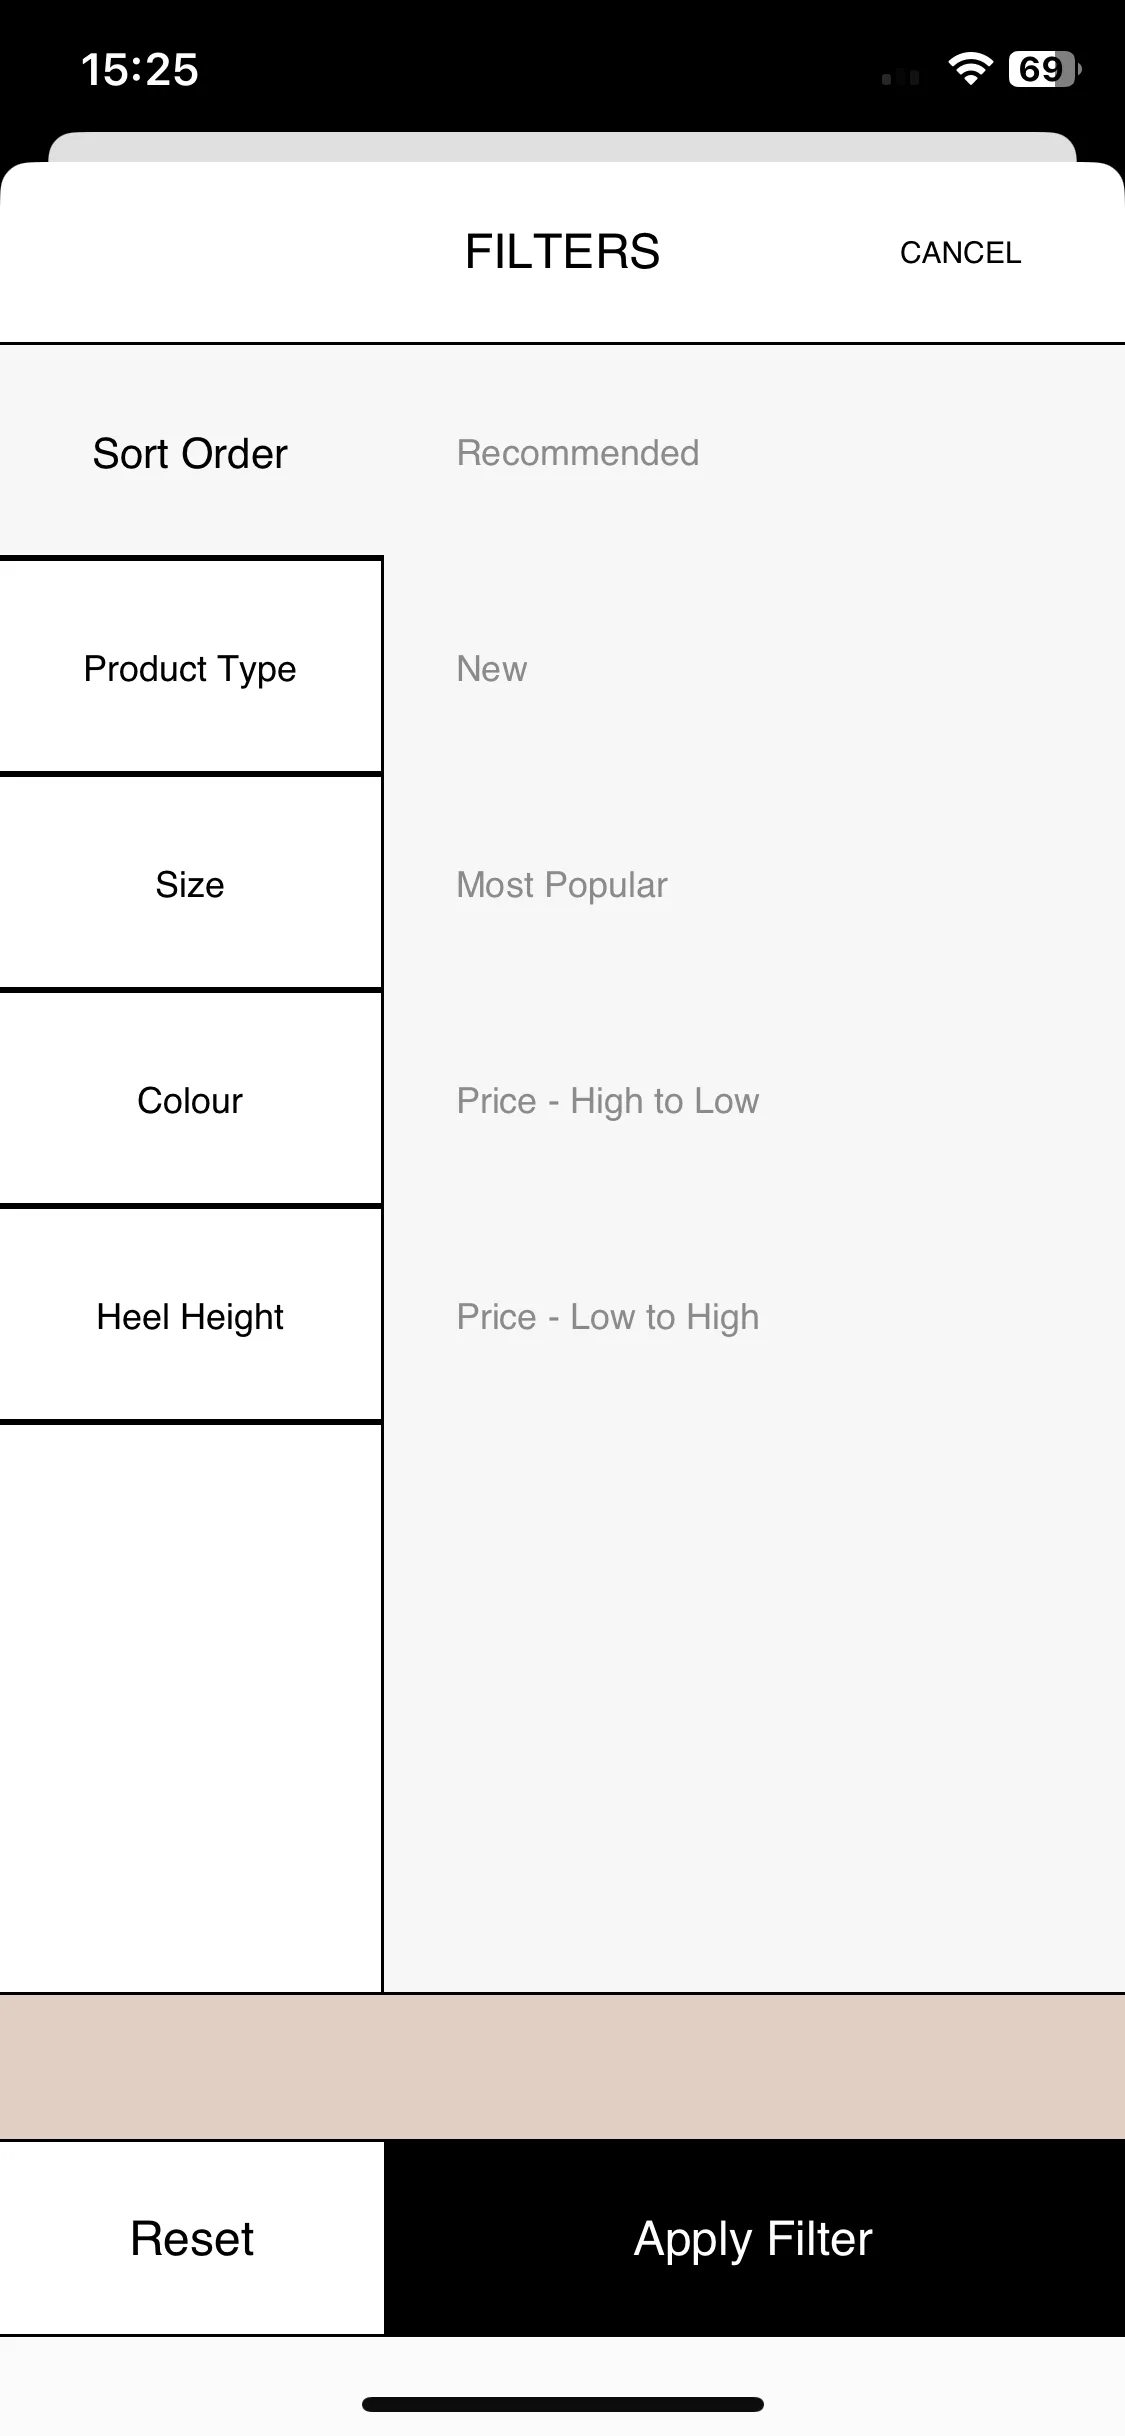This screenshot has height=2436, width=1125.
Task: Select the Sort Order filter category
Action: pyautogui.click(x=190, y=453)
